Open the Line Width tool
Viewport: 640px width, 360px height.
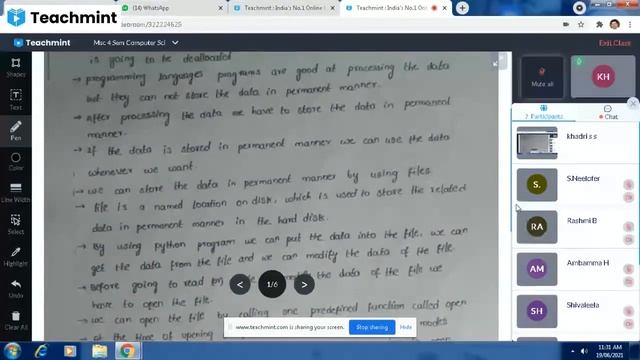coord(16,193)
